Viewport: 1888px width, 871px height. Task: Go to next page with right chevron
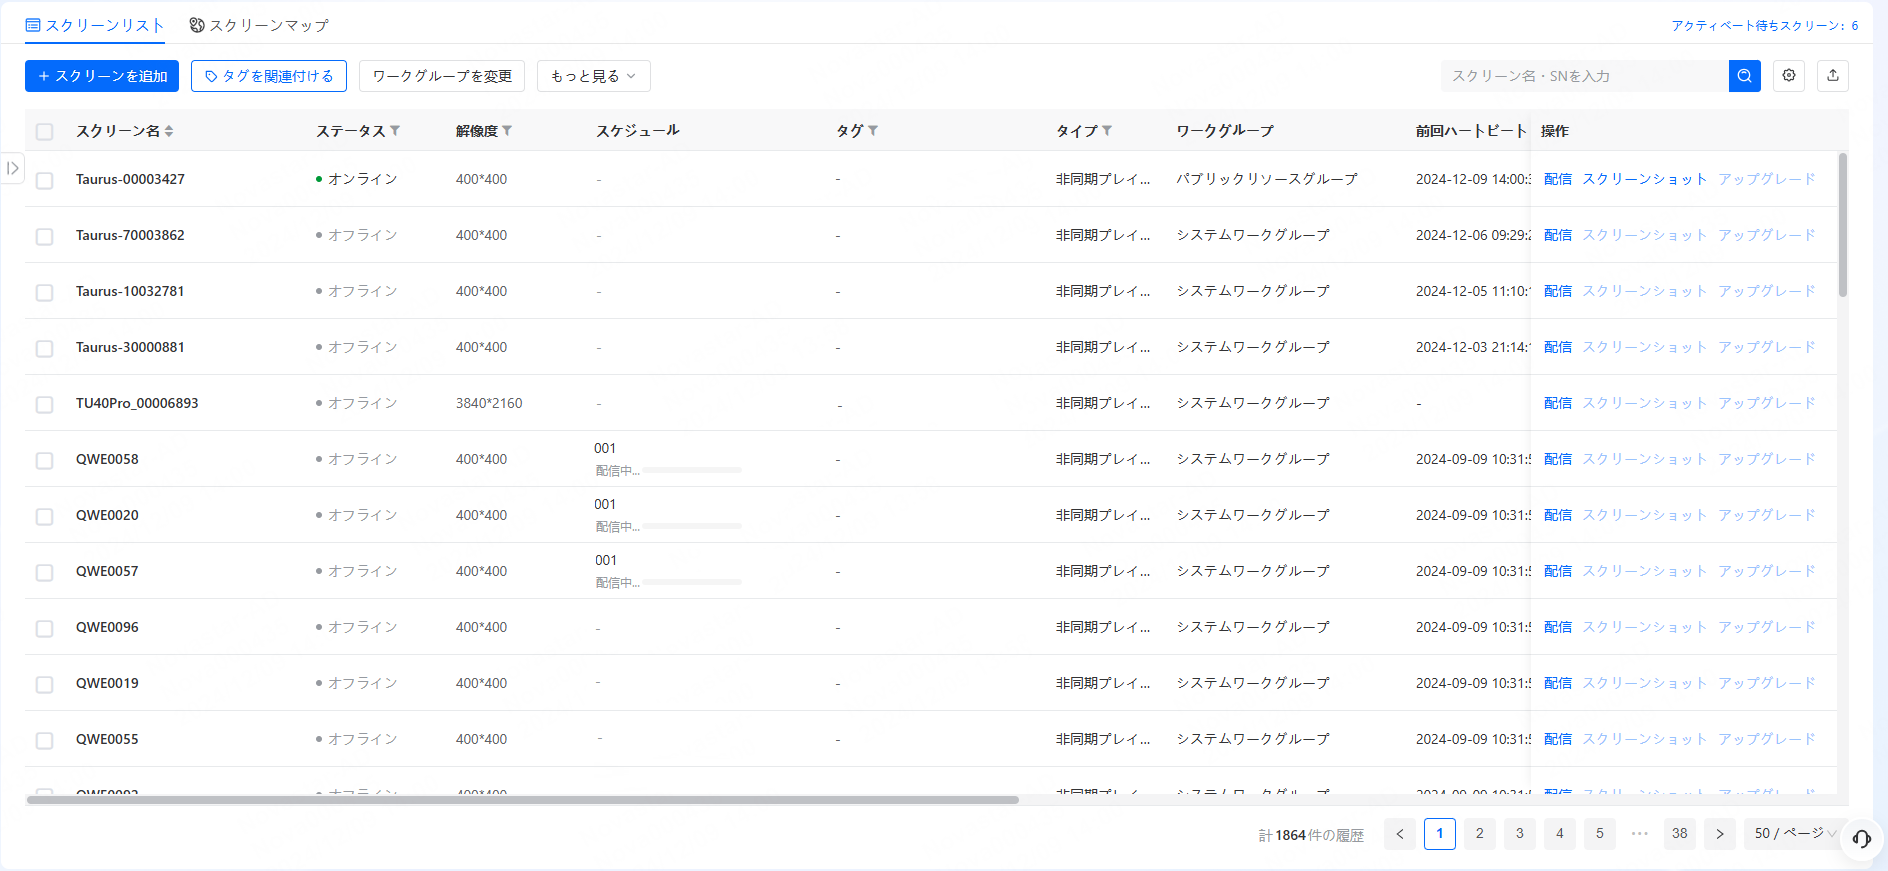(1719, 834)
